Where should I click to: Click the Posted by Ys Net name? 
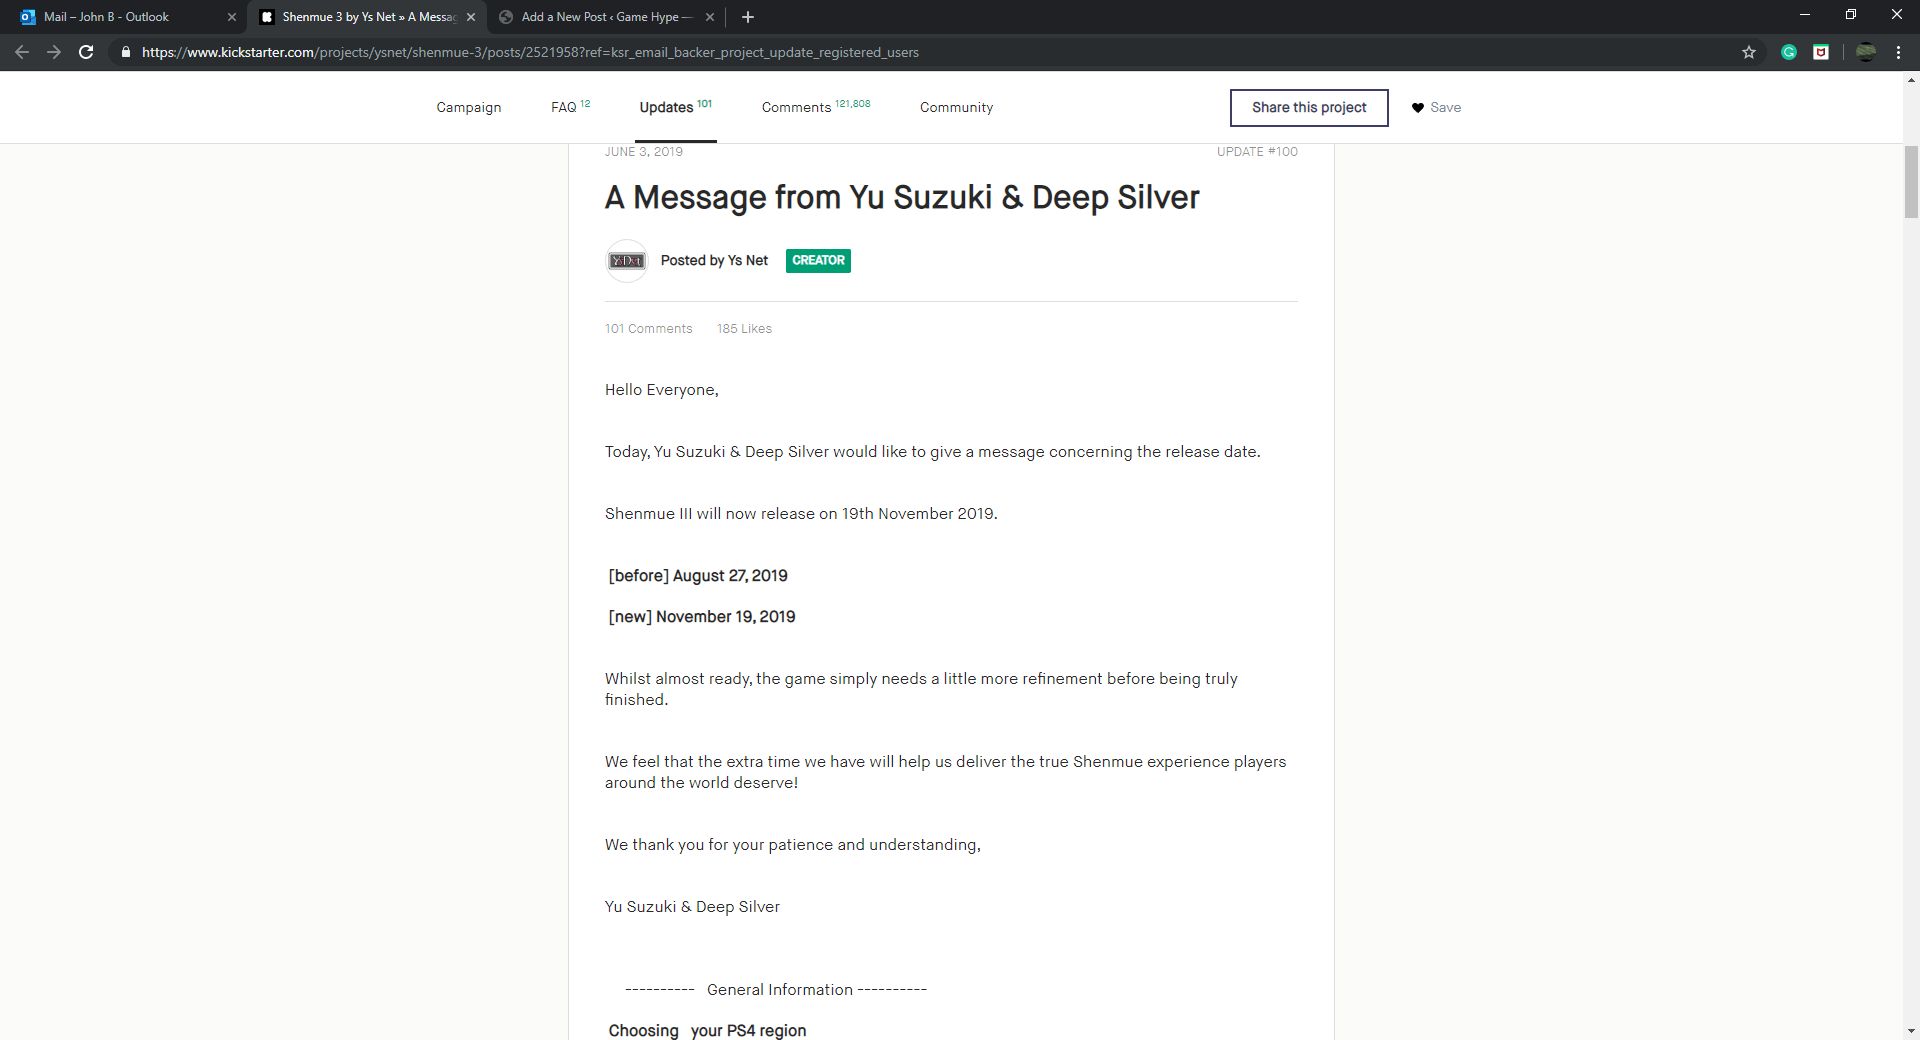pos(714,261)
